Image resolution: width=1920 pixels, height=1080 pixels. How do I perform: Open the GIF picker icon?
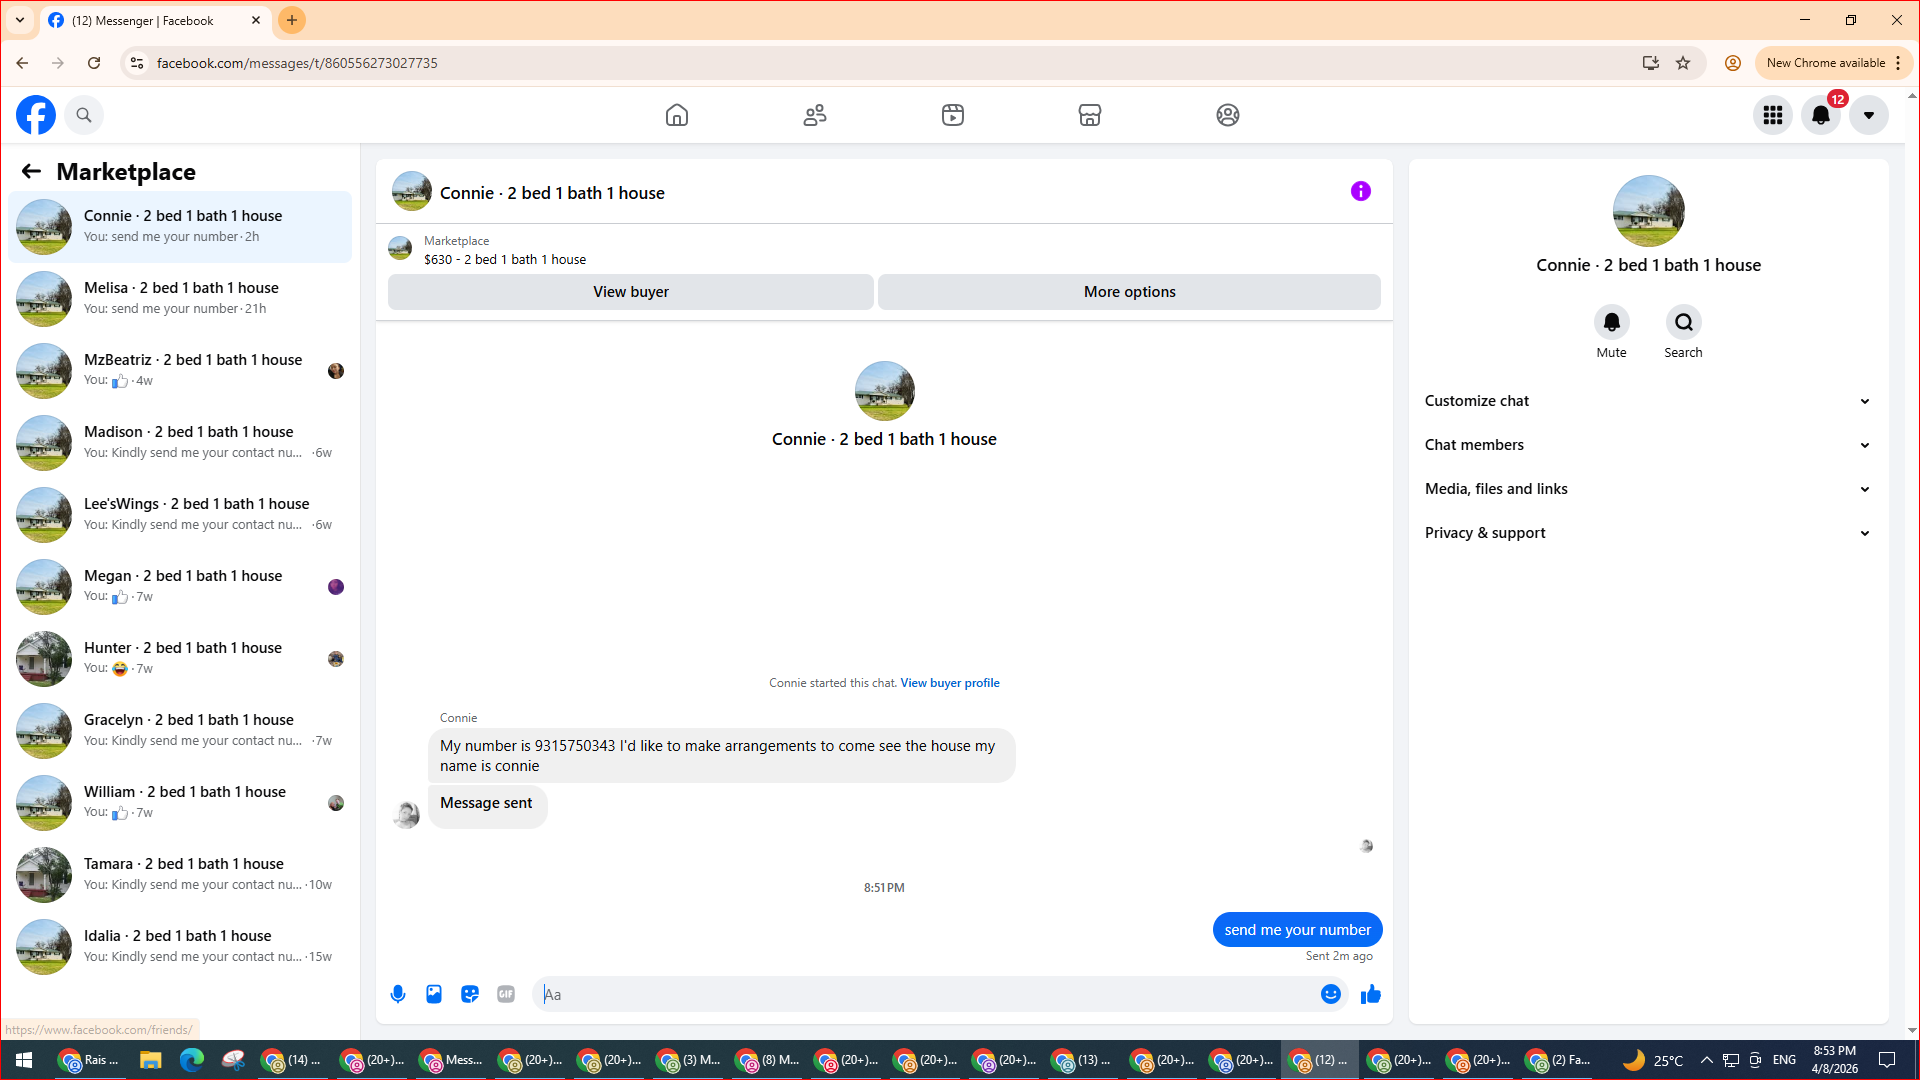tap(506, 994)
